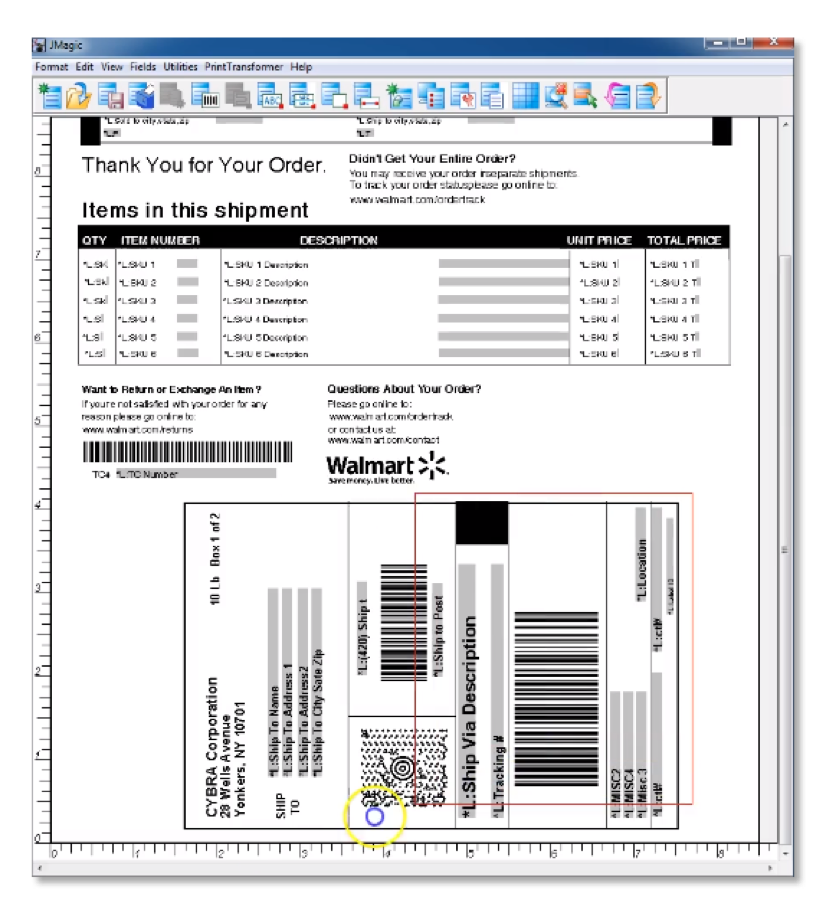Select the Walmart logo on the canvas
Viewport: 824px width, 912px height.
387,467
